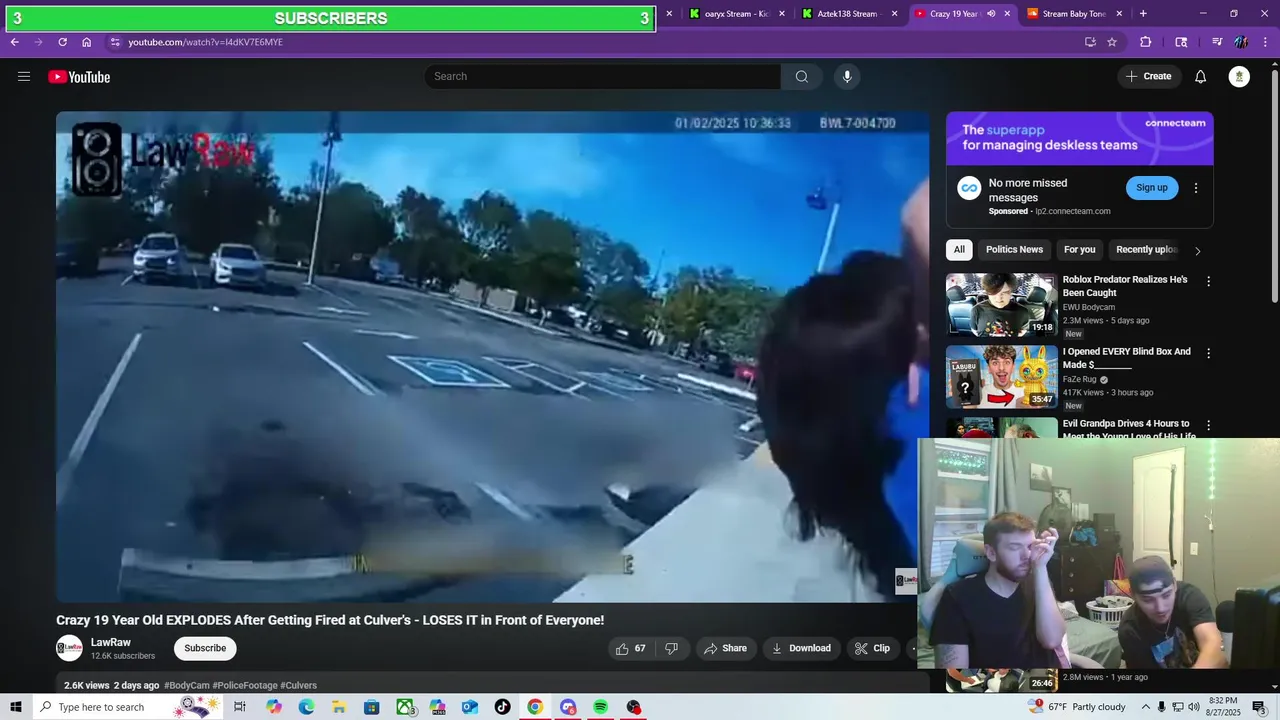
Task: Open LawRaw channel avatar
Action: click(x=69, y=648)
